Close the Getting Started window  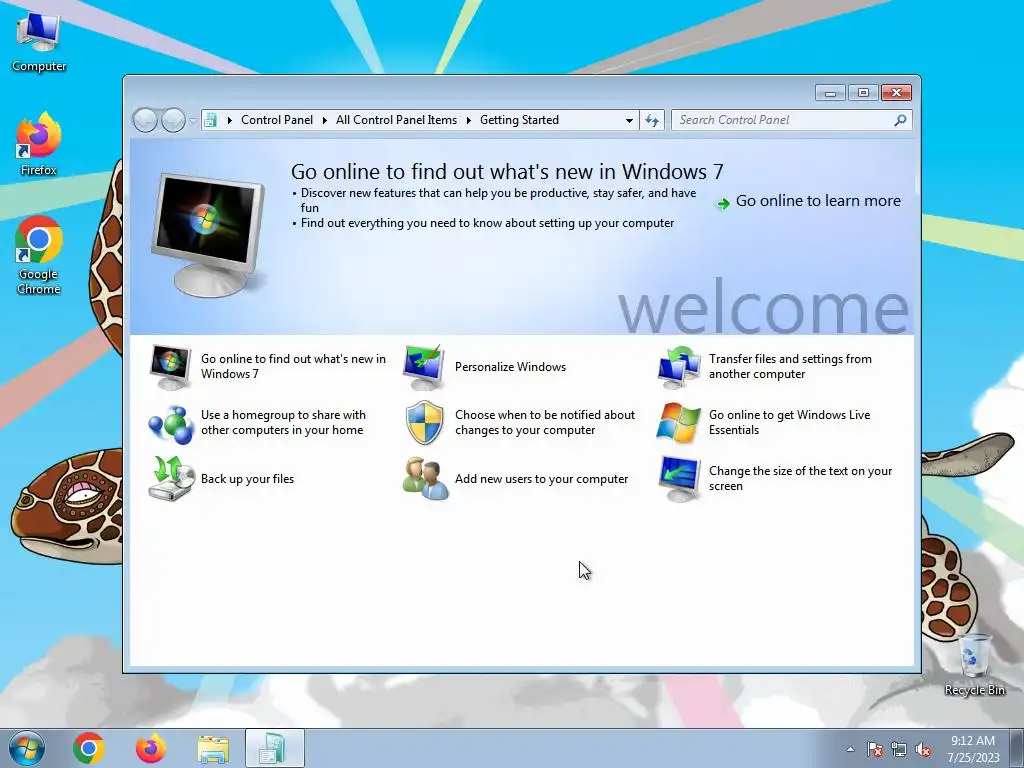click(897, 93)
